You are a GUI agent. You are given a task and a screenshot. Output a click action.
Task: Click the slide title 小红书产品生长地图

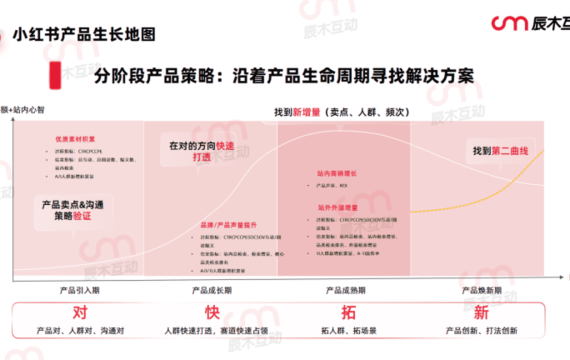pyautogui.click(x=84, y=35)
